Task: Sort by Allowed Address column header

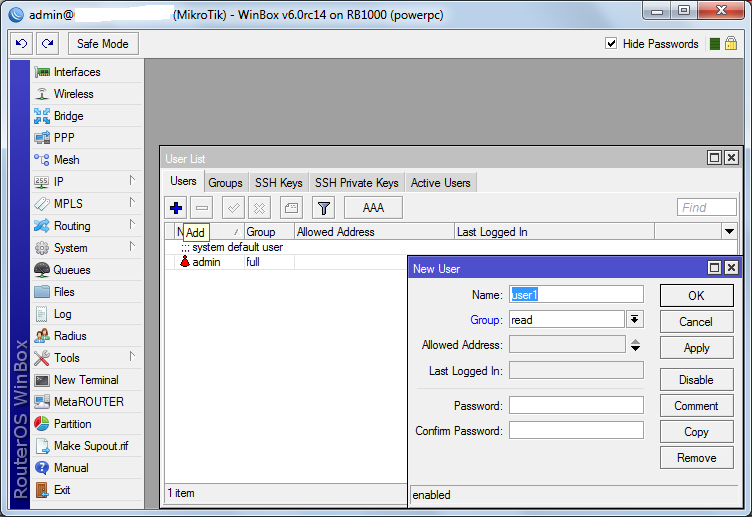Action: (374, 232)
